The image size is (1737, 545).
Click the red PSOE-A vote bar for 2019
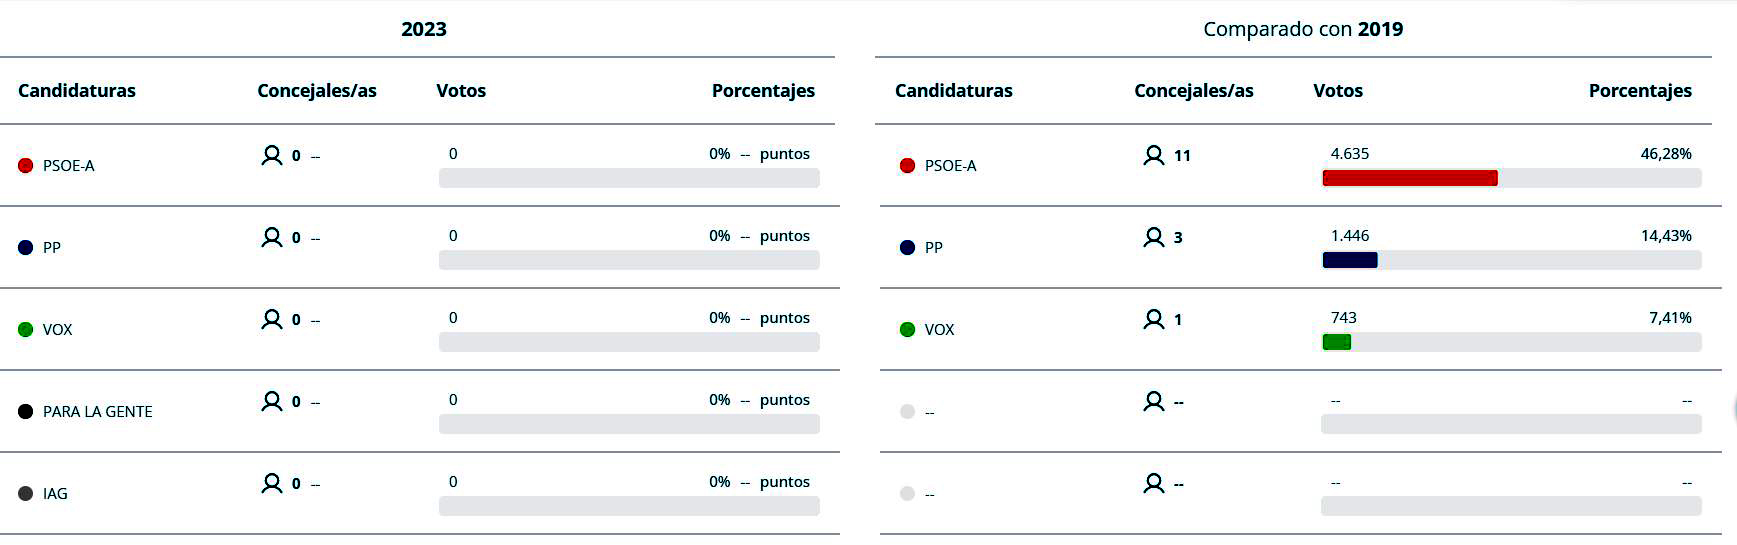1409,178
